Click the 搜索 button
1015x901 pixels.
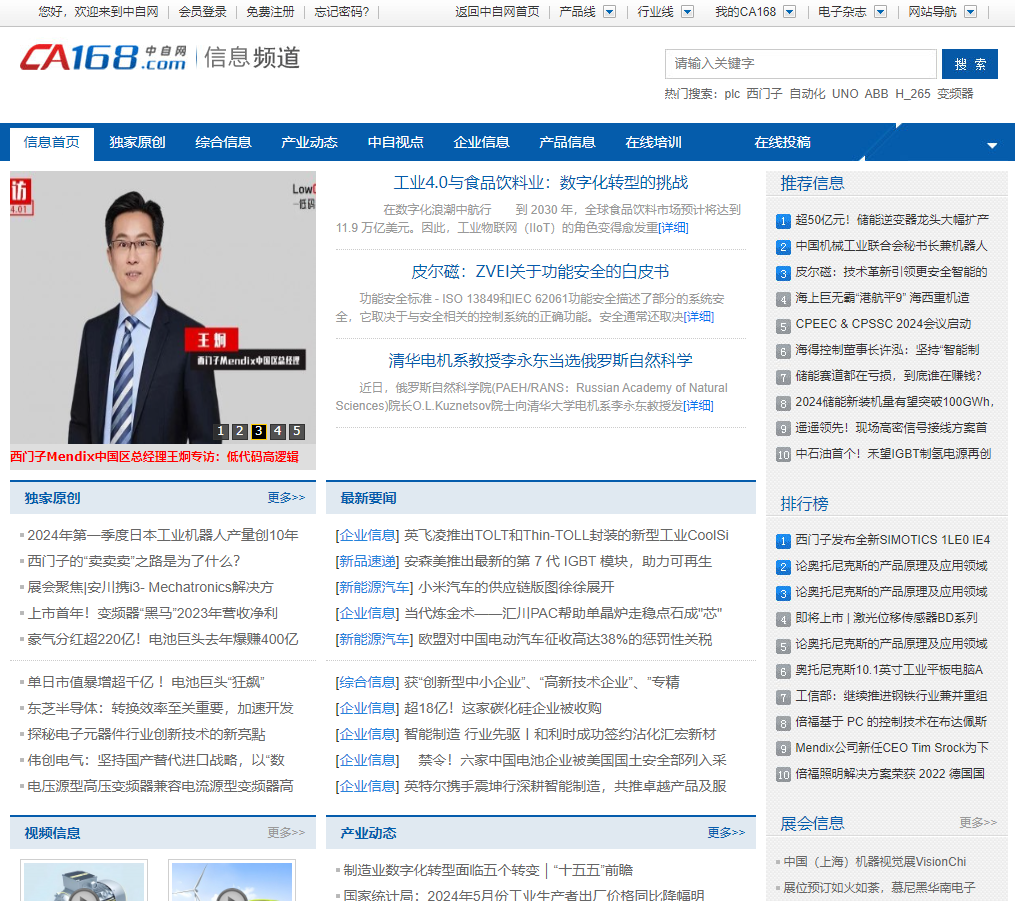point(970,64)
